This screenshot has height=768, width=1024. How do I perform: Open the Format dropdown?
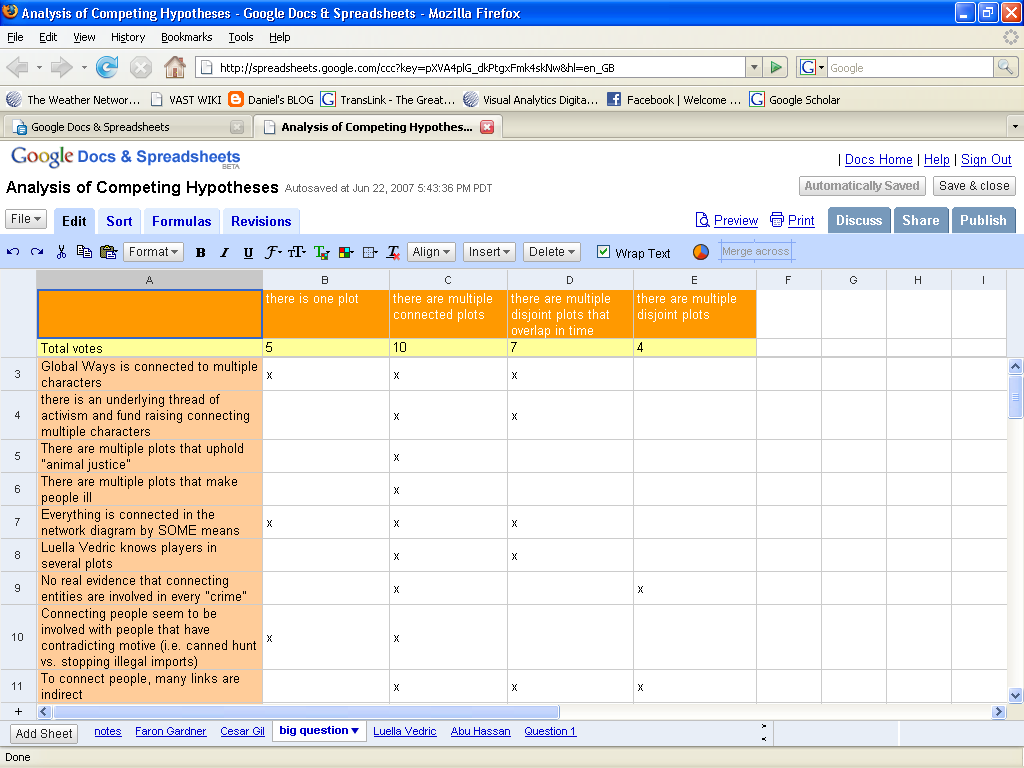tap(153, 252)
